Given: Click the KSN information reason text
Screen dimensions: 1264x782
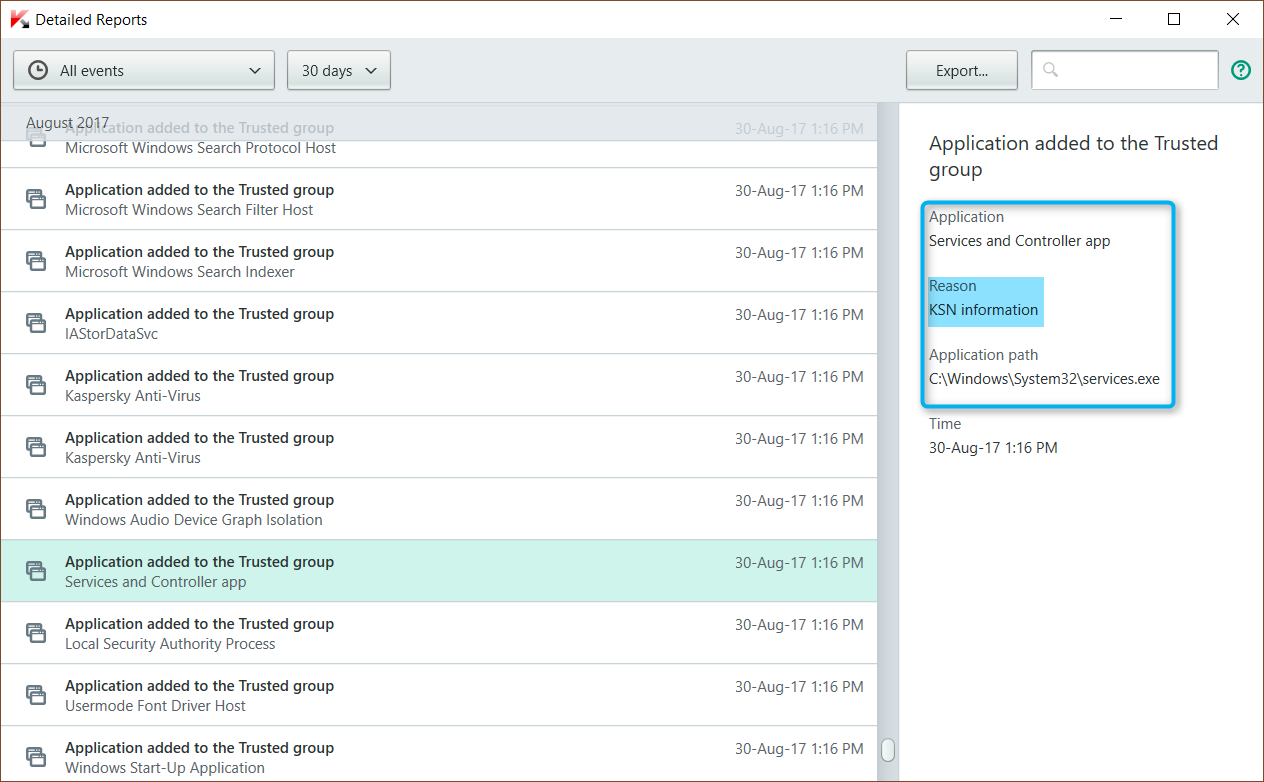Looking at the screenshot, I should click(x=985, y=310).
